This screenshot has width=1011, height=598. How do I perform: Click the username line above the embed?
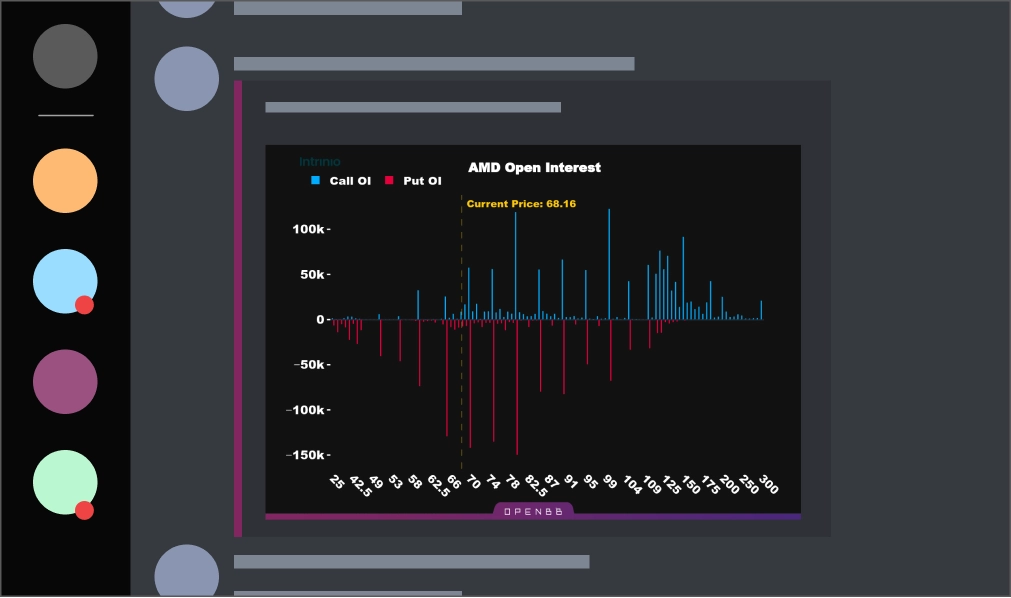pos(435,64)
